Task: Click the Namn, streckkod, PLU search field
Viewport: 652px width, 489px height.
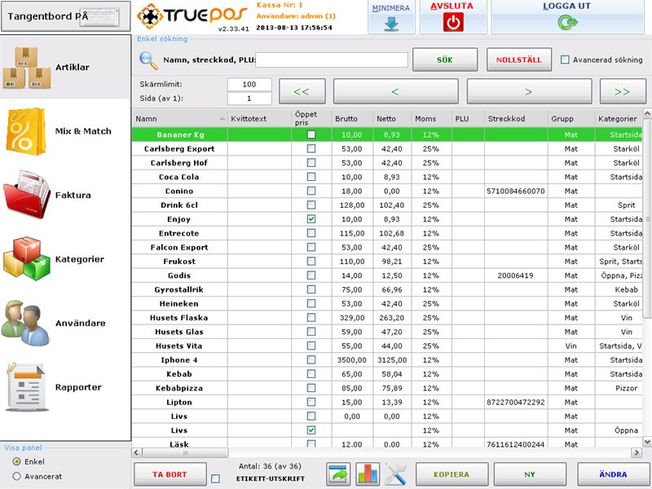Action: 331,60
